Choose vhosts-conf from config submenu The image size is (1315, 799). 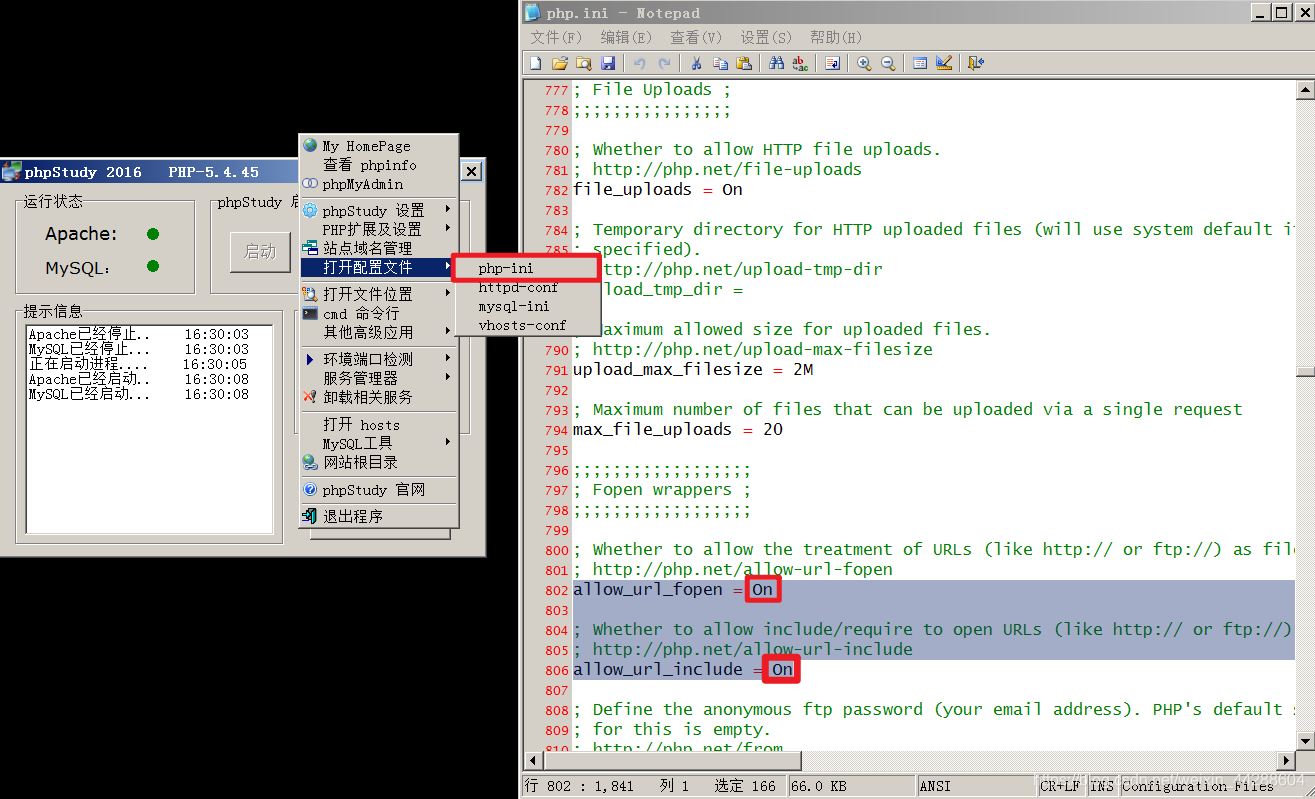coord(526,325)
